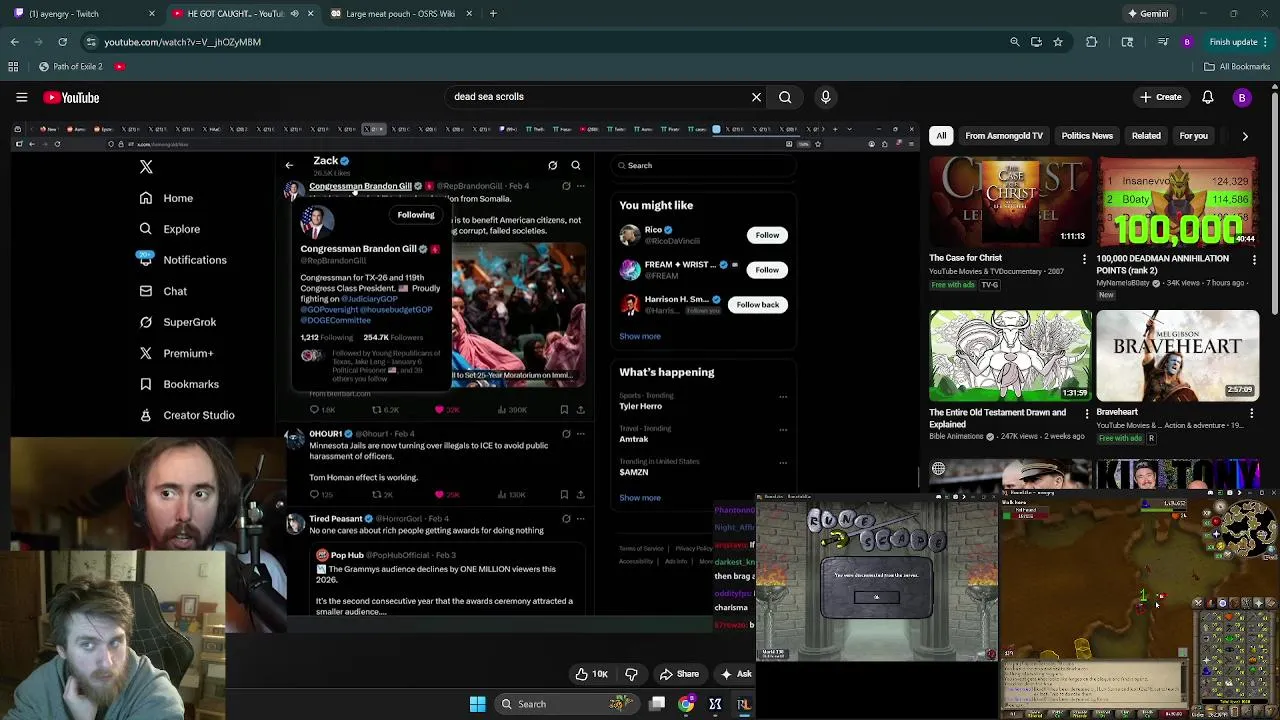1280x720 pixels.
Task: Open the 100,000 Deadman Annihilation thumbnail
Action: [1177, 201]
